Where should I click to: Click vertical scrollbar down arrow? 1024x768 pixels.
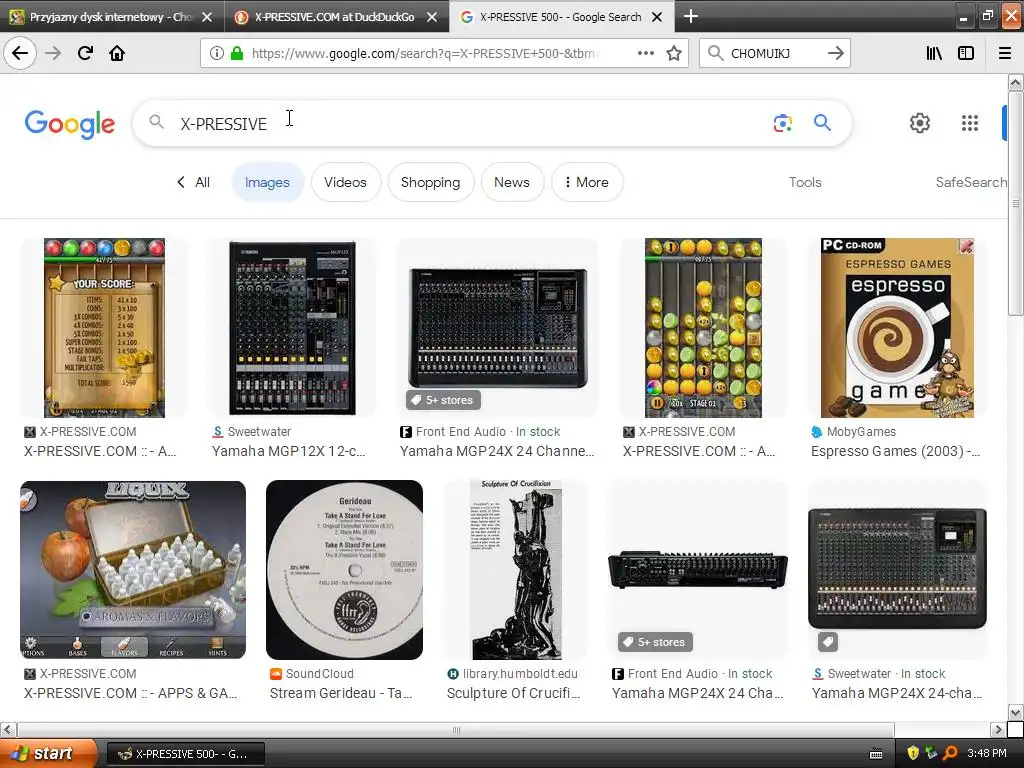(1015, 712)
